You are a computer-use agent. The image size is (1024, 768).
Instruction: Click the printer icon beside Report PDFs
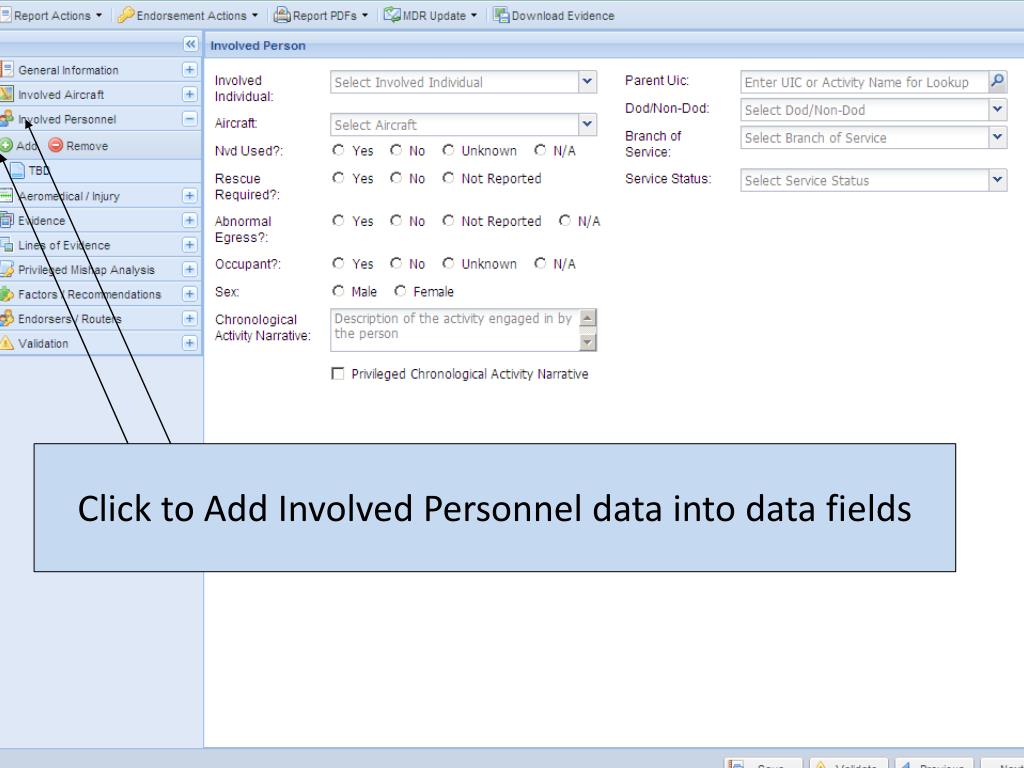point(281,15)
